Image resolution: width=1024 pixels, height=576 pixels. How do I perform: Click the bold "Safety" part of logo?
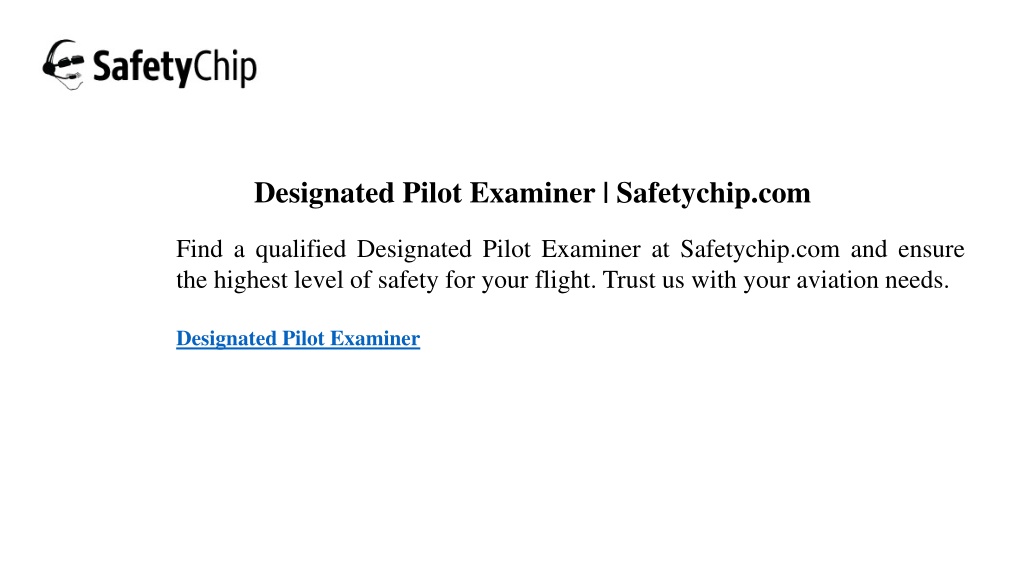pos(143,67)
